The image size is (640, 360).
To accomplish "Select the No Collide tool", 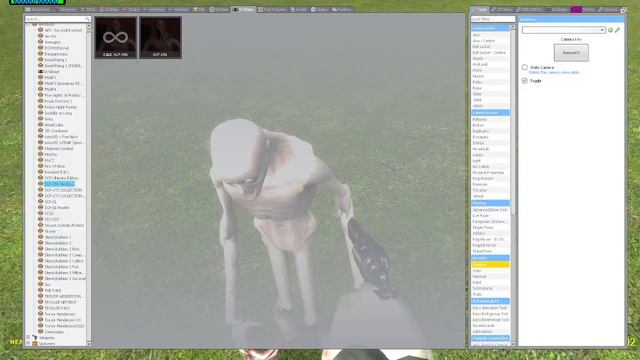I will pyautogui.click(x=490, y=167).
